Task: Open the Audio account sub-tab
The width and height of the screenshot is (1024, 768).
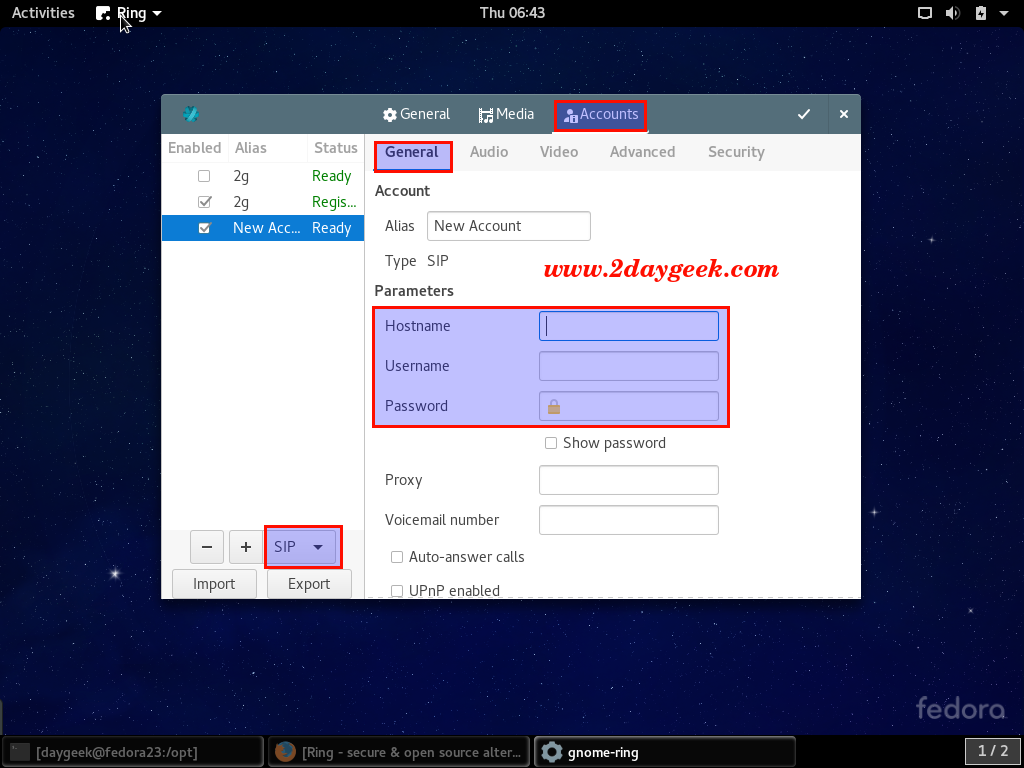Action: pos(489,152)
